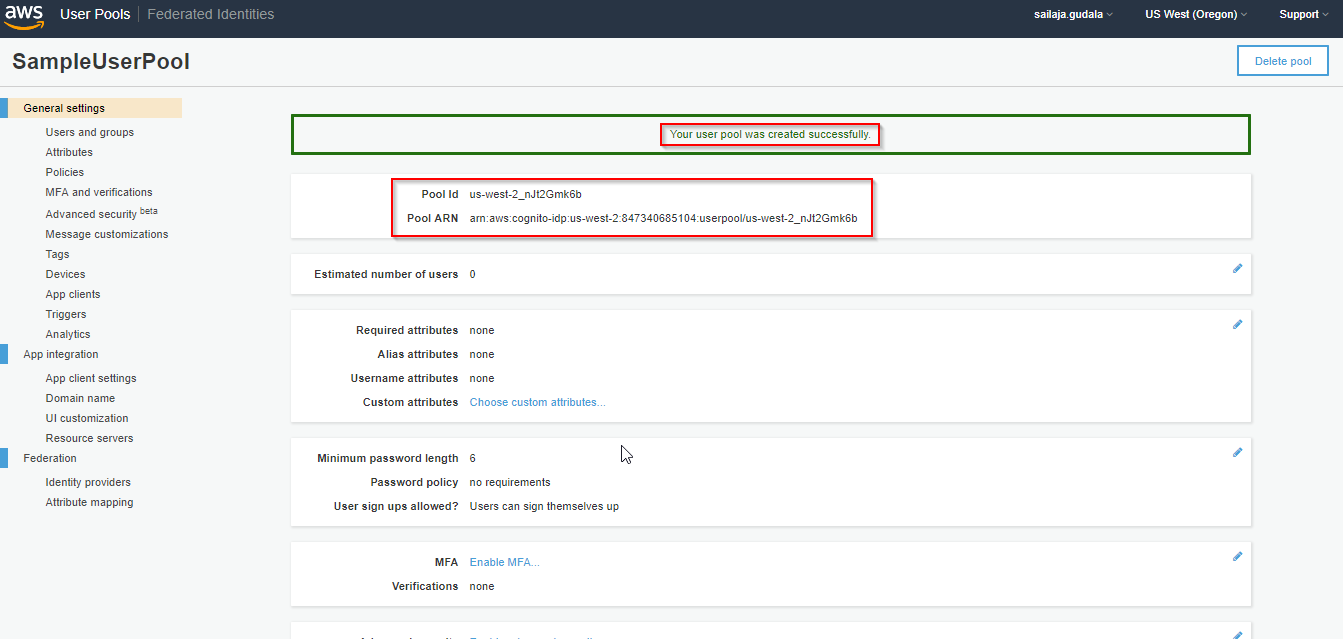Select Federation section in sidebar
Screen dimensions: 1343x639
point(50,458)
